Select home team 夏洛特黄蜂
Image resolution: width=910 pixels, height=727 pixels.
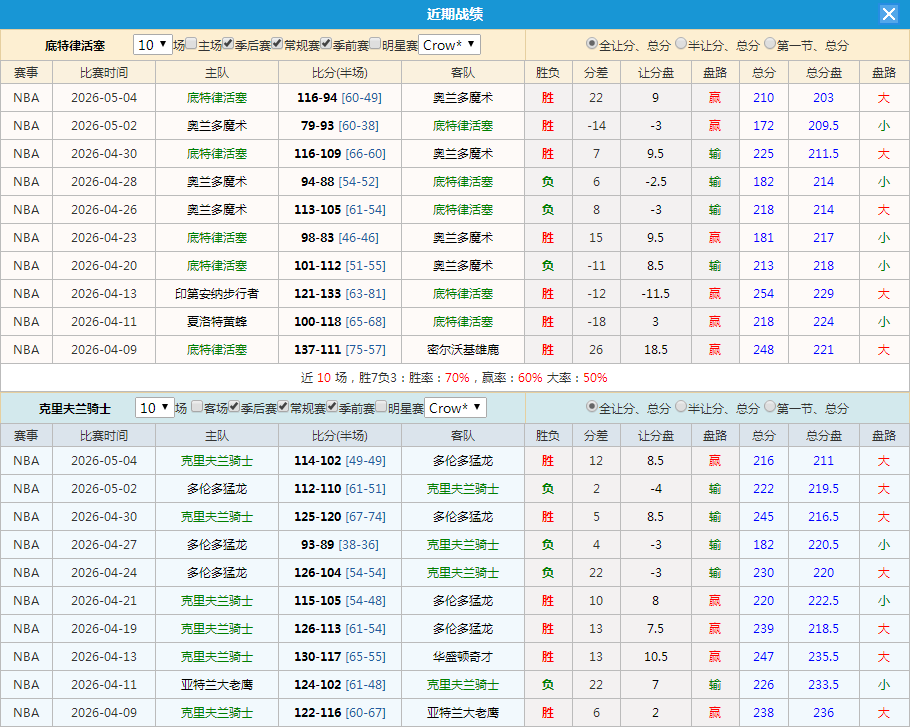pyautogui.click(x=216, y=321)
